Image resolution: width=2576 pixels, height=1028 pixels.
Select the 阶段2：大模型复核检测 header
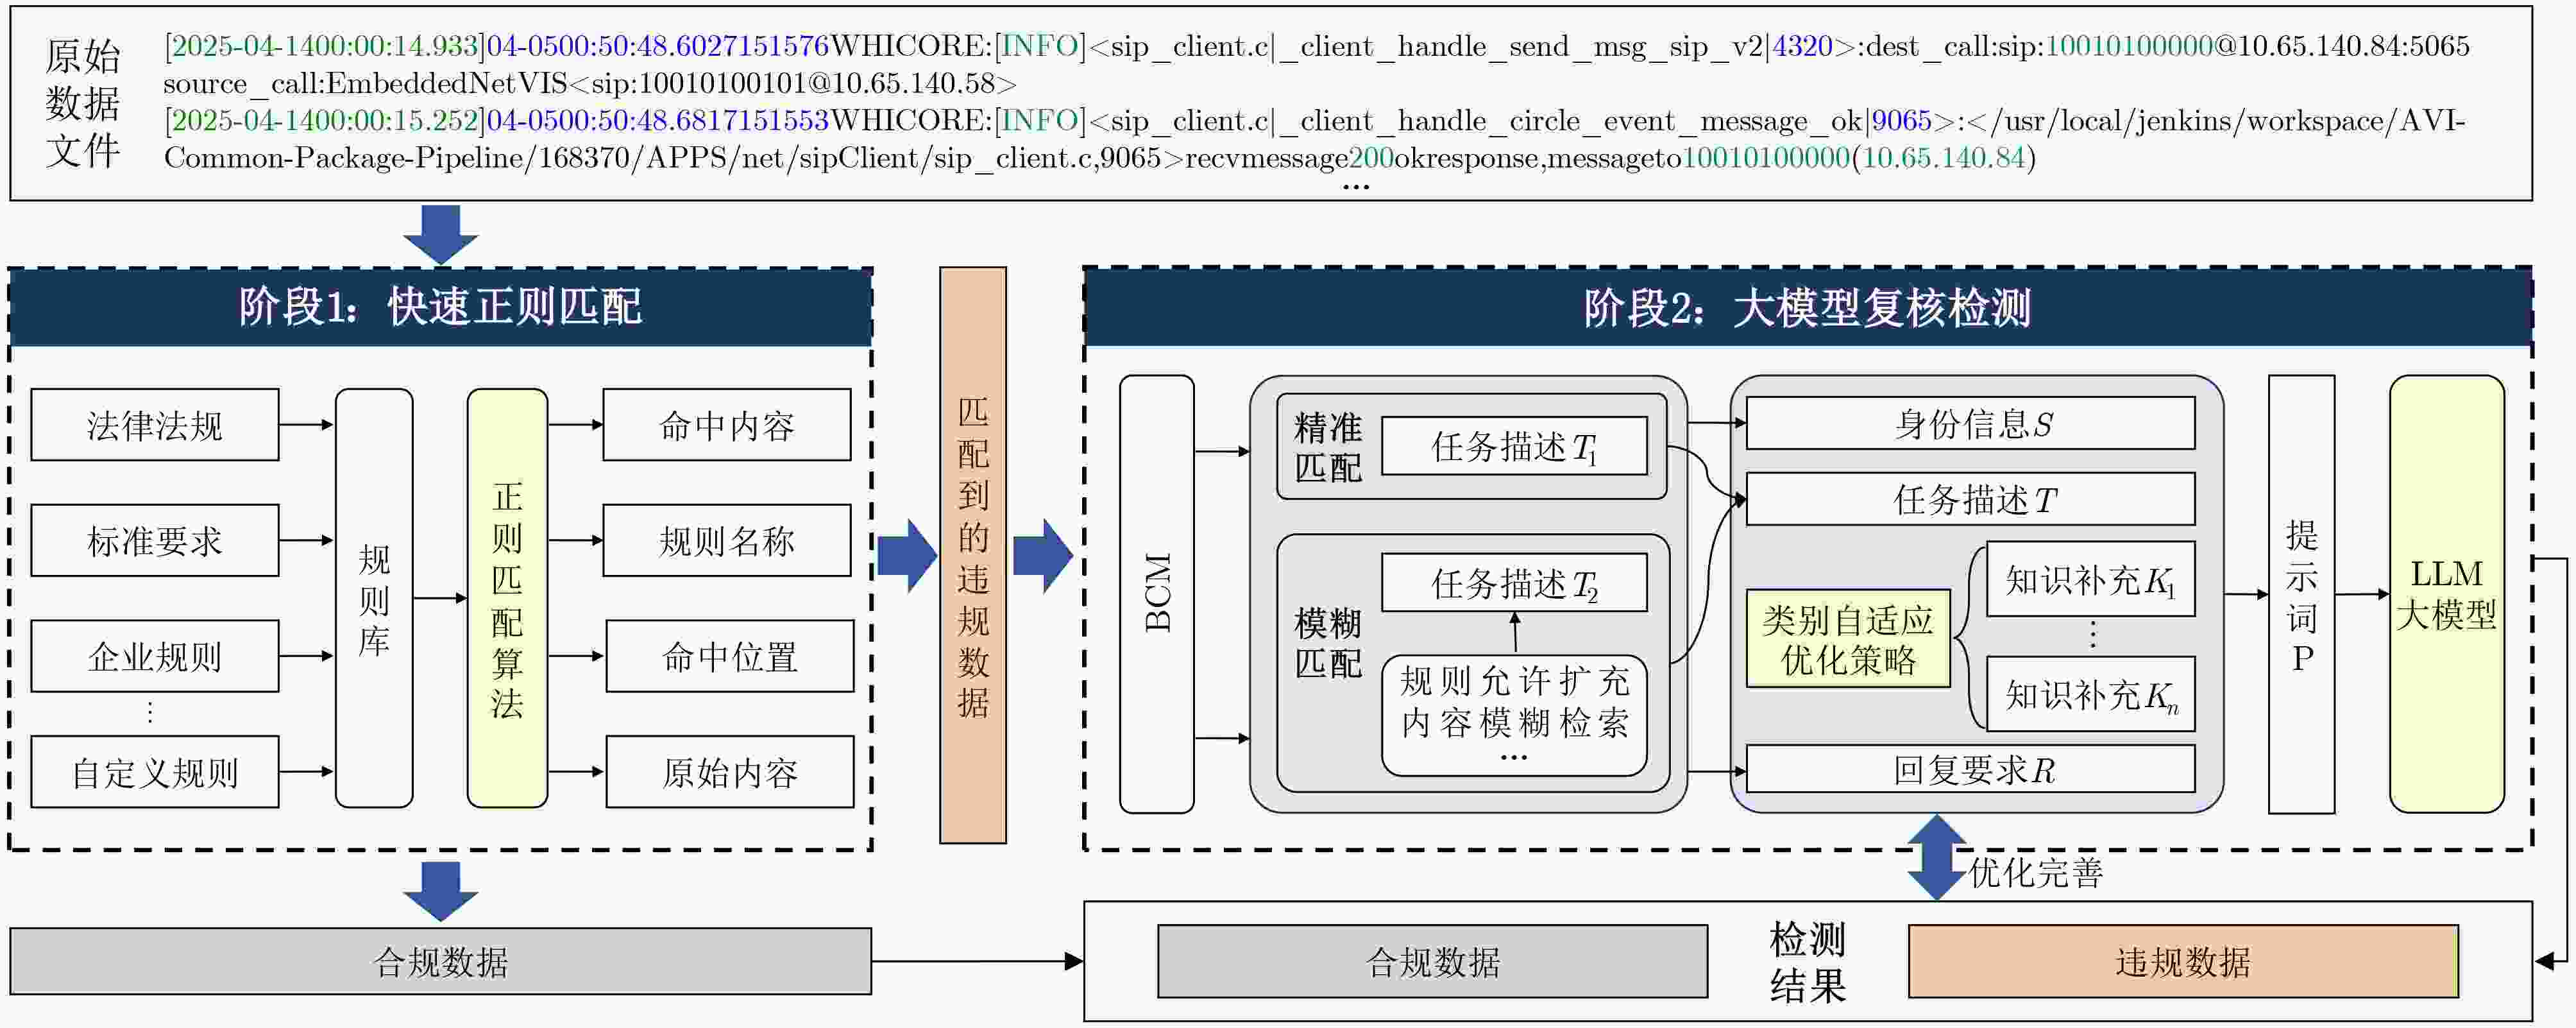1807,307
